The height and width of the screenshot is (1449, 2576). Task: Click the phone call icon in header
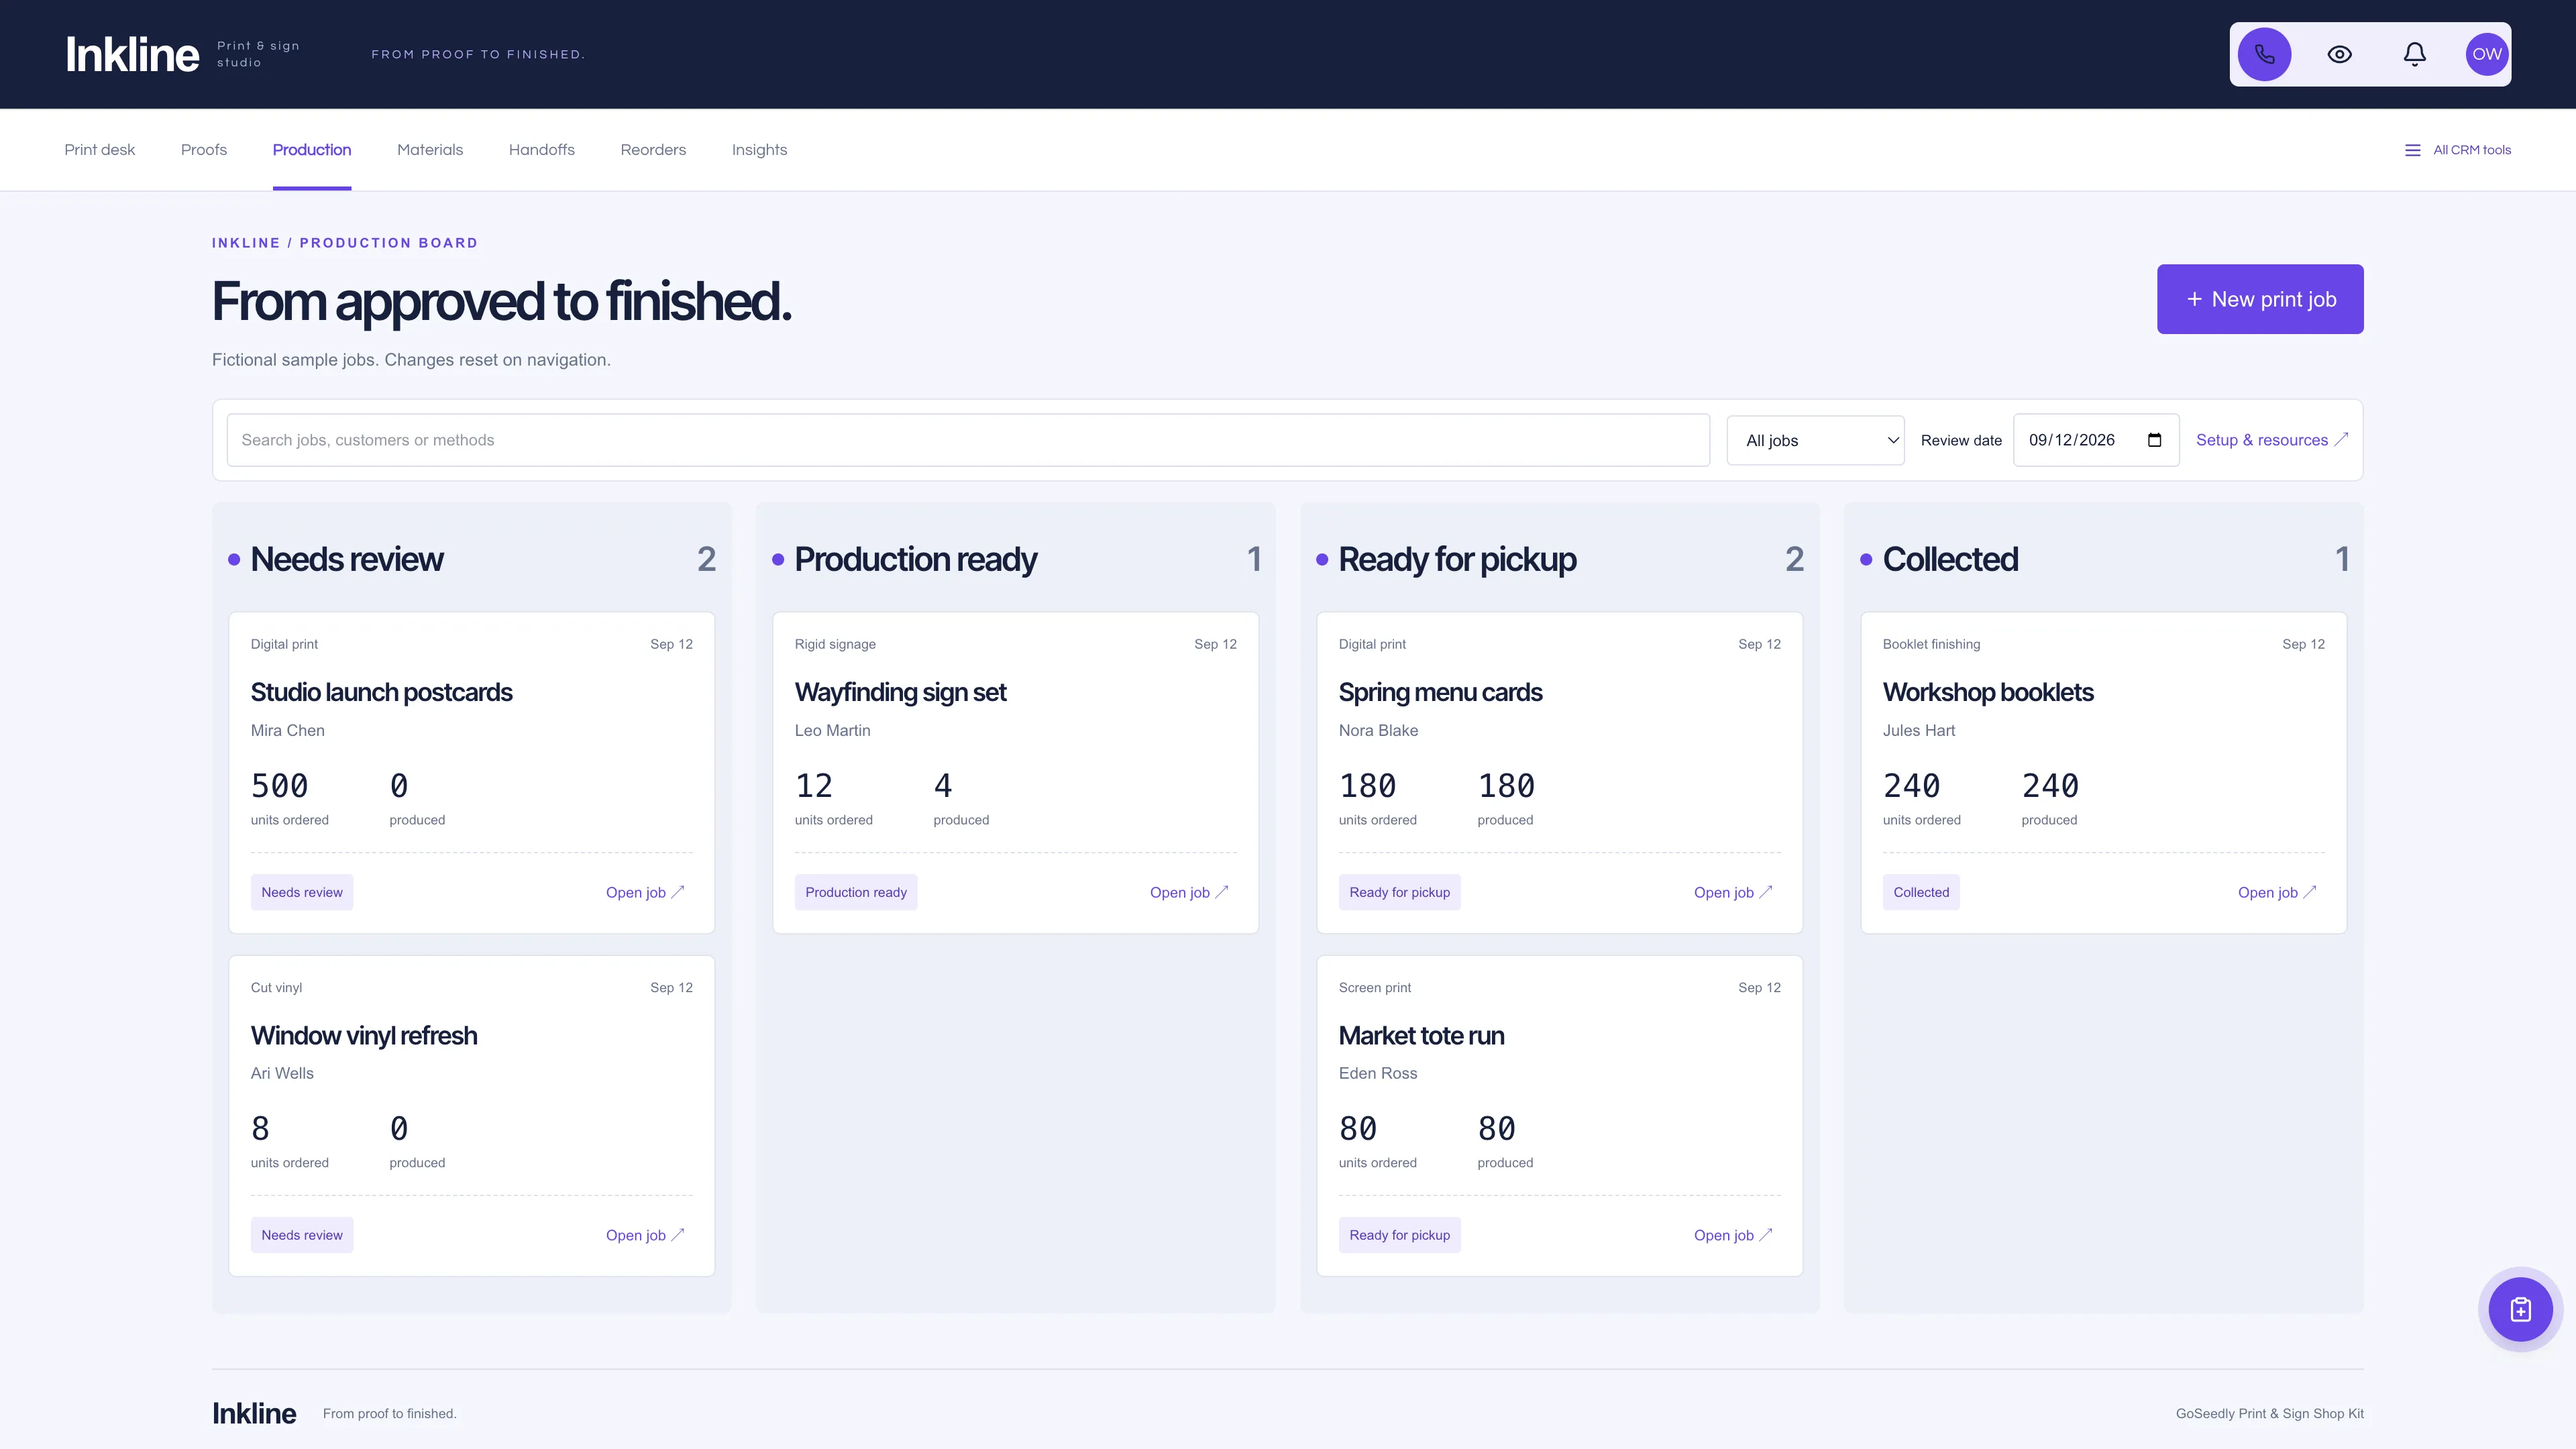click(2264, 54)
